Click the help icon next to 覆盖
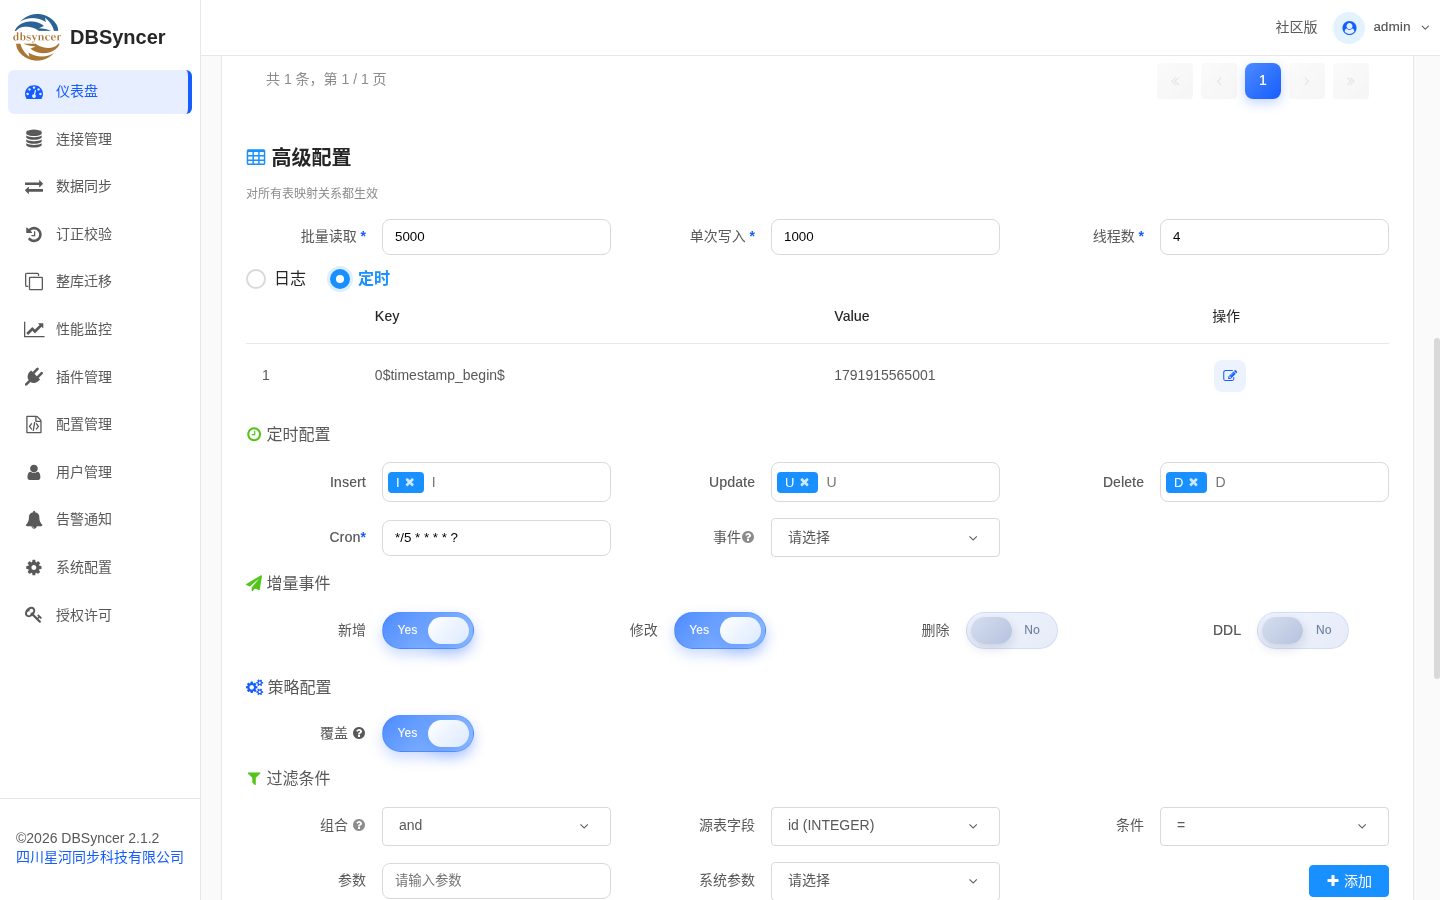 359,733
